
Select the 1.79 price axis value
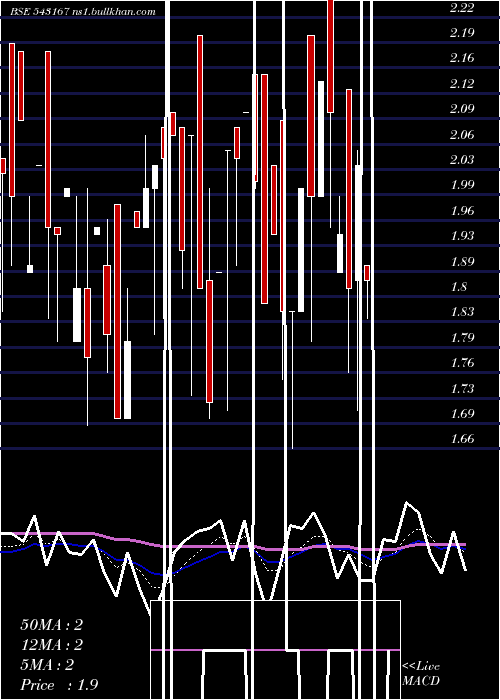(462, 338)
